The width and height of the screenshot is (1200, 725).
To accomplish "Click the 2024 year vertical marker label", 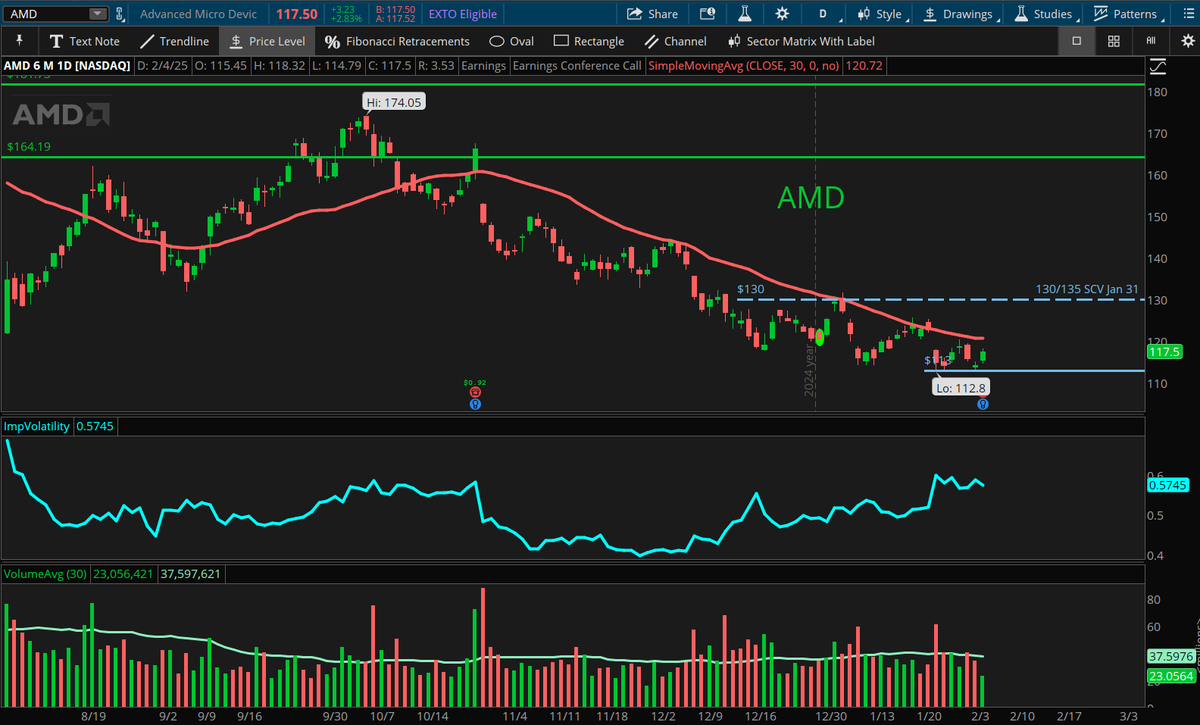I will coord(811,373).
